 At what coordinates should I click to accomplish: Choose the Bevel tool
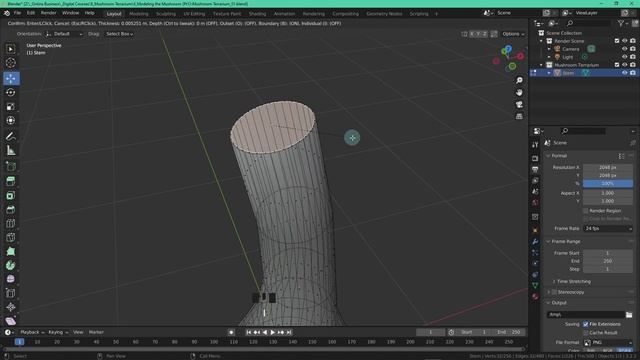[11, 209]
